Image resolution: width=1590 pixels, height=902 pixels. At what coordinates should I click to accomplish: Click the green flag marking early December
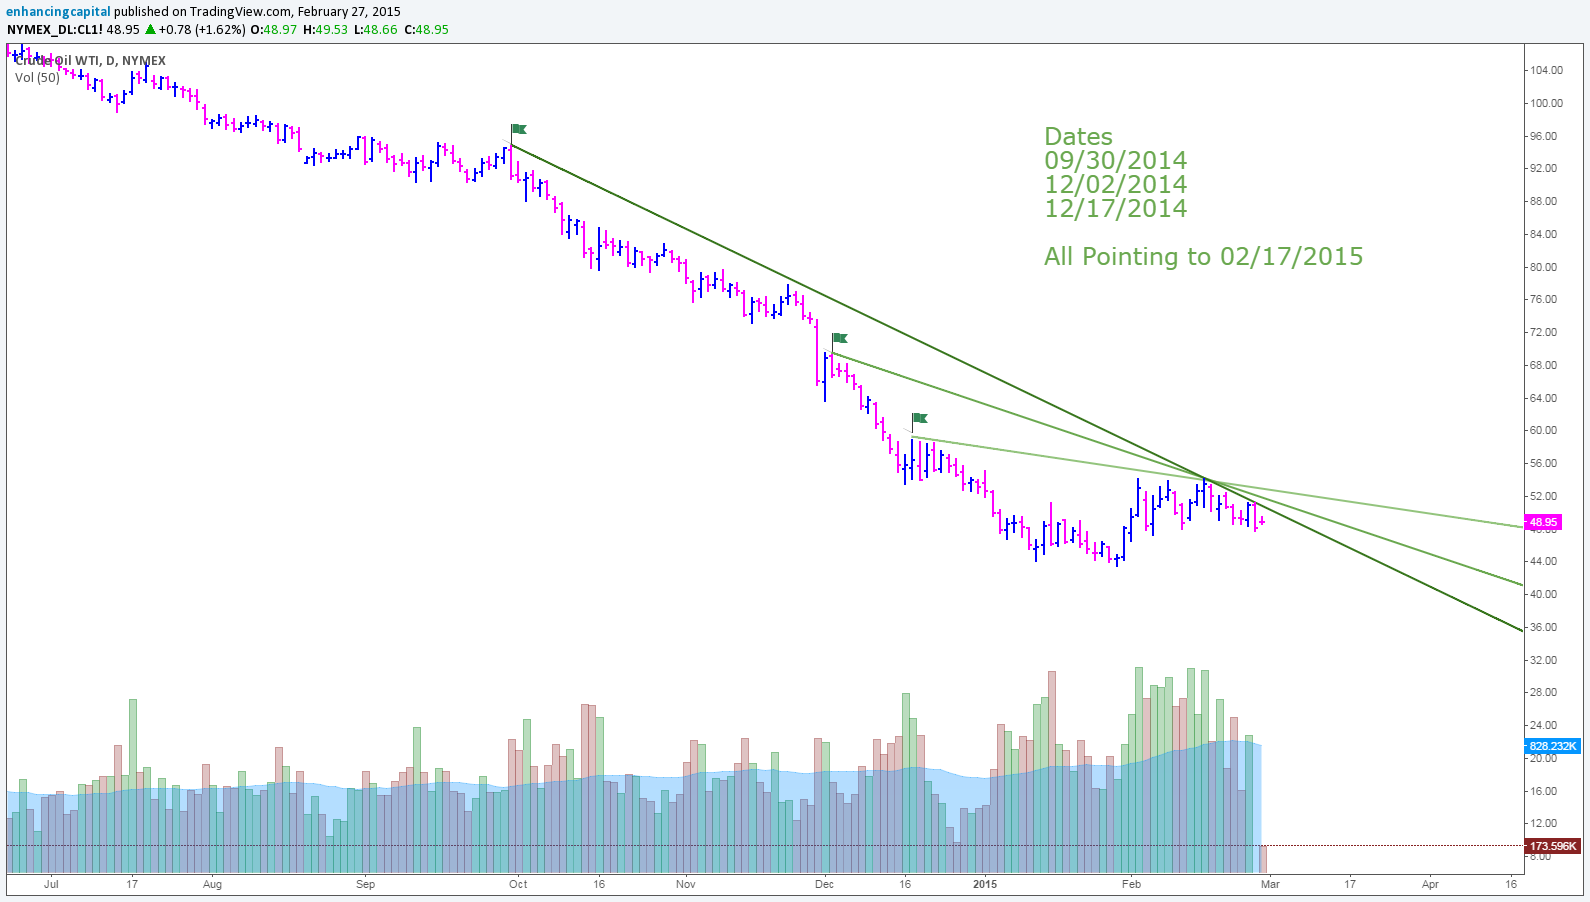(x=839, y=338)
